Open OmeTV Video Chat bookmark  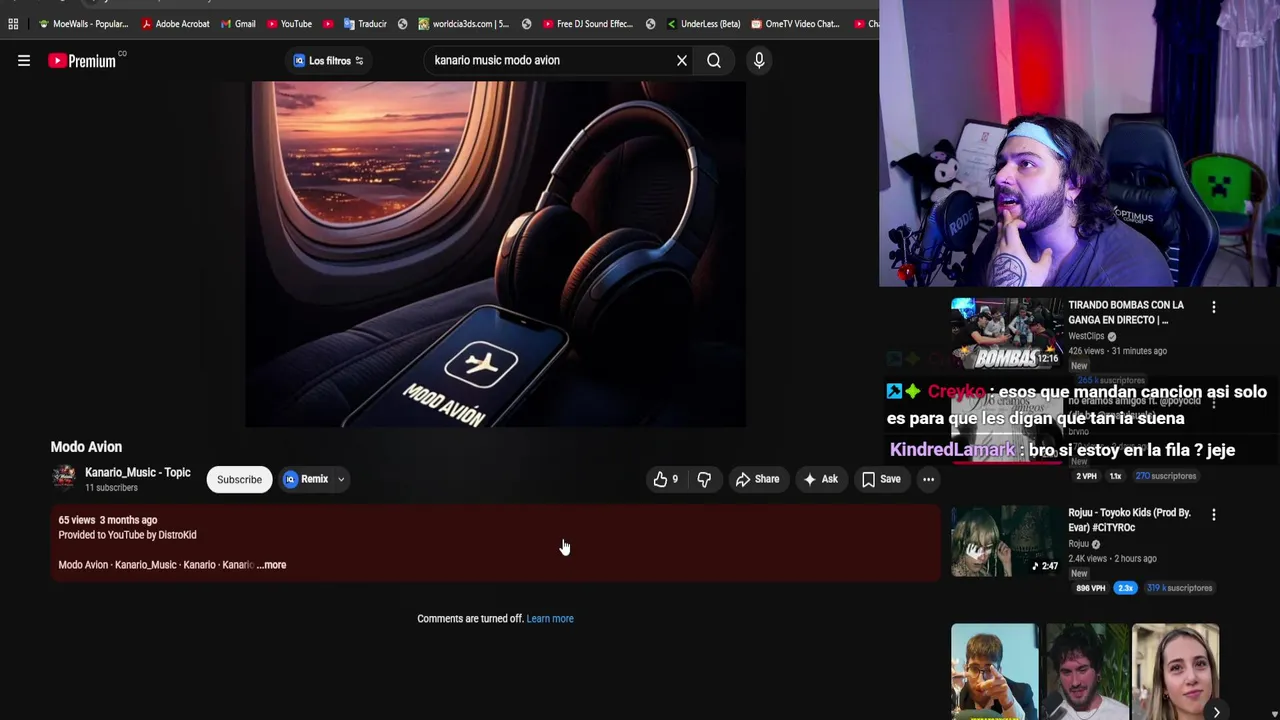coord(795,24)
